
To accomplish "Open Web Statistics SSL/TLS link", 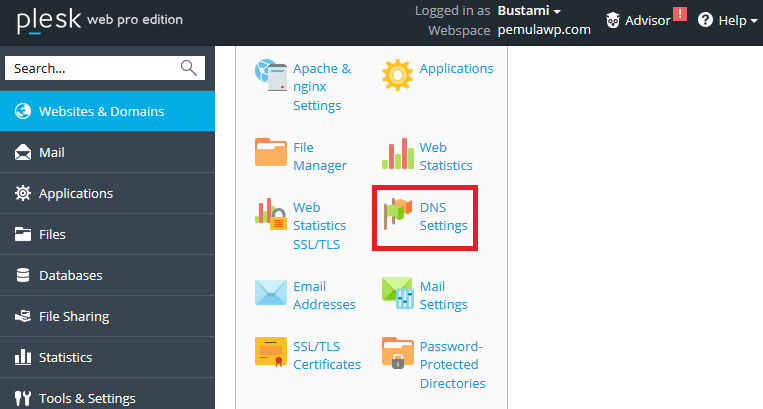I will click(x=320, y=226).
